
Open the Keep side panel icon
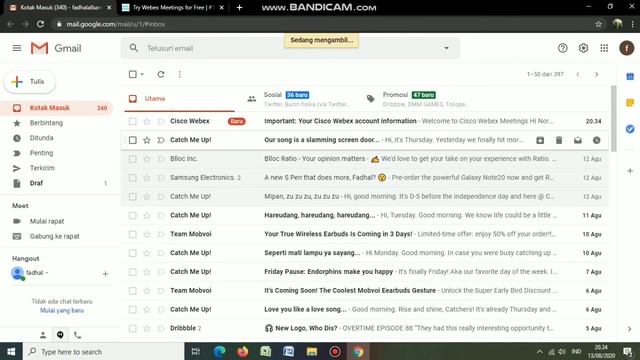[630, 102]
